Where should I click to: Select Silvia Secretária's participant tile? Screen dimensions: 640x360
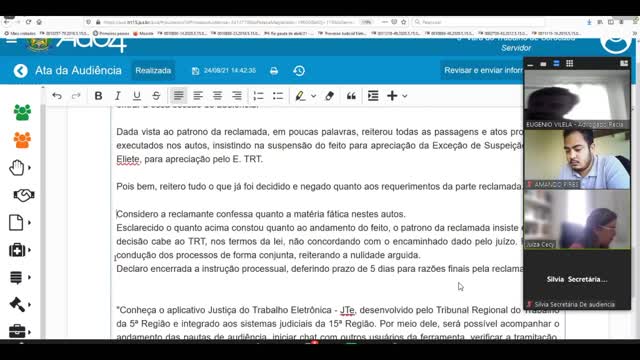pos(577,279)
